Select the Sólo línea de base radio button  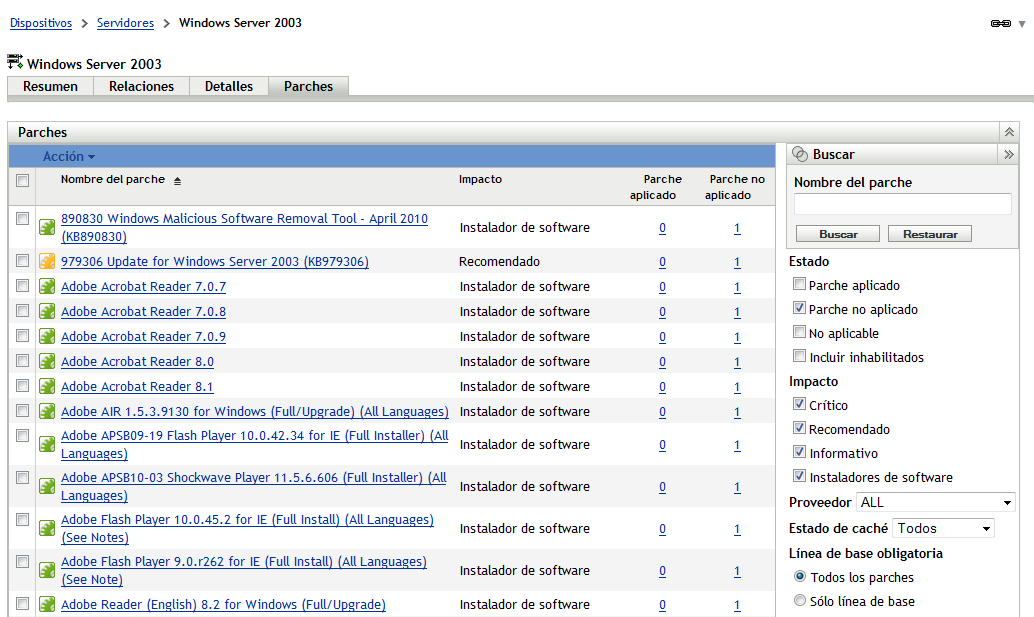[800, 598]
